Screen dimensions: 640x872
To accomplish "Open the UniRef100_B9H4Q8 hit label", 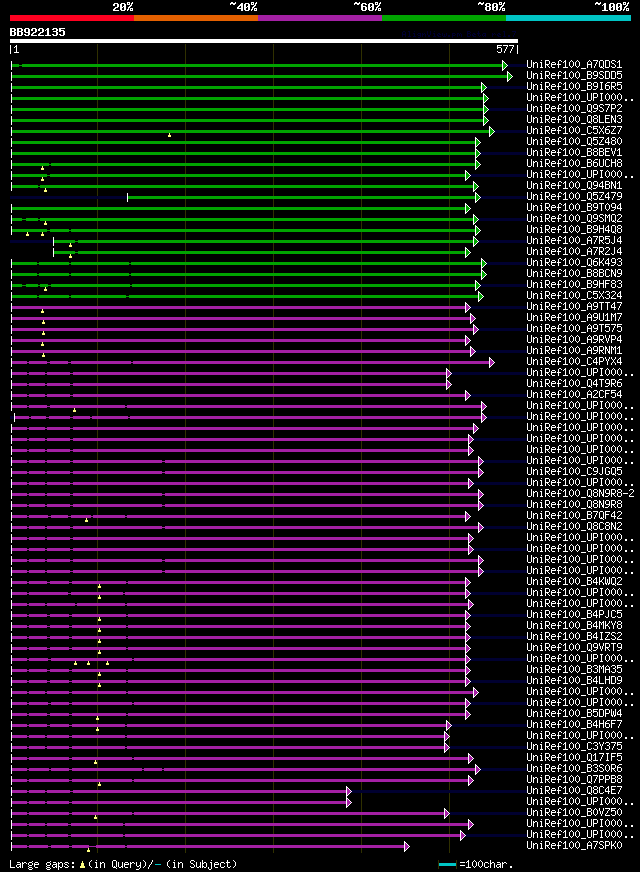I will tap(574, 230).
